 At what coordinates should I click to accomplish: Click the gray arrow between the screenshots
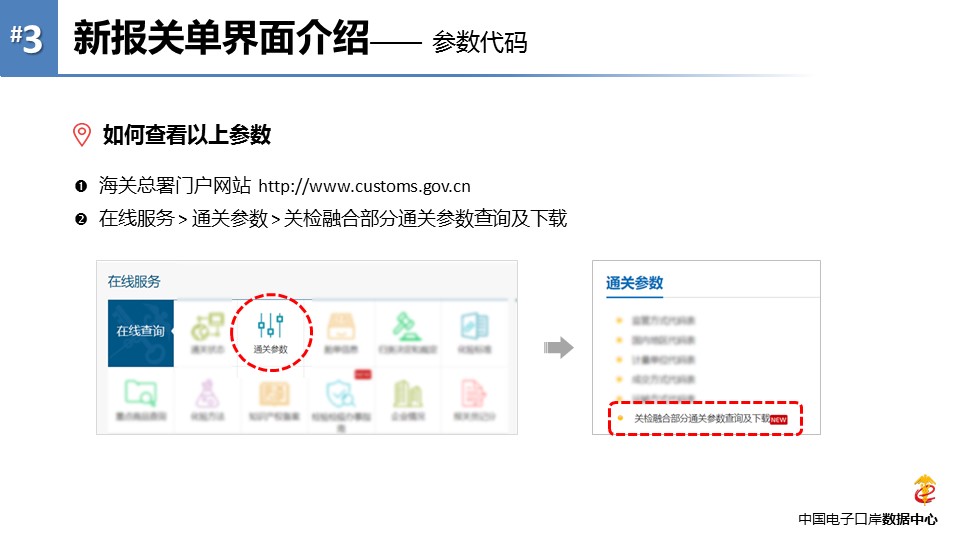click(558, 348)
